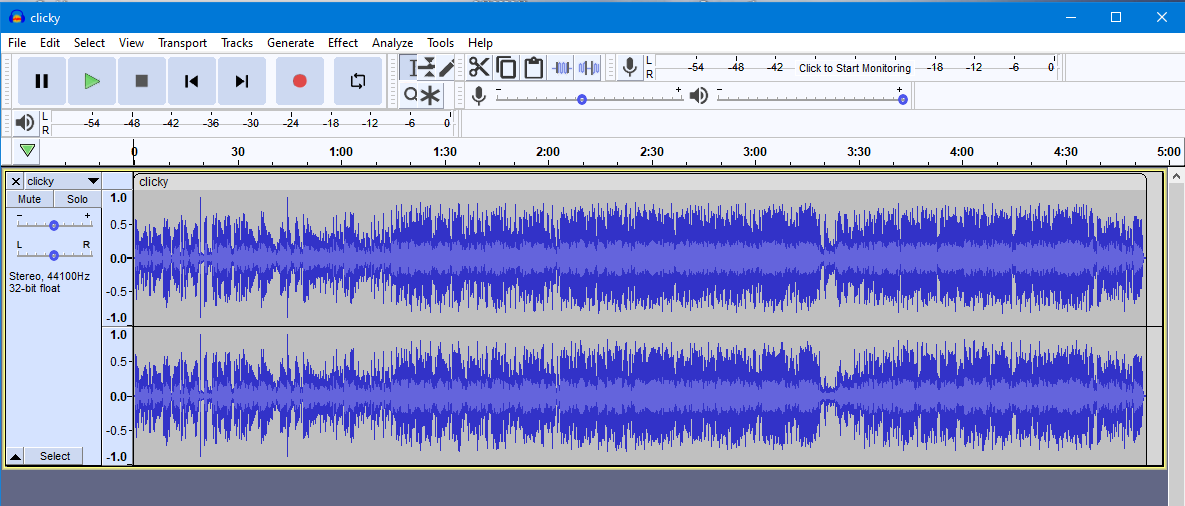Open the Tools menu
This screenshot has width=1185, height=506.
pyautogui.click(x=441, y=43)
